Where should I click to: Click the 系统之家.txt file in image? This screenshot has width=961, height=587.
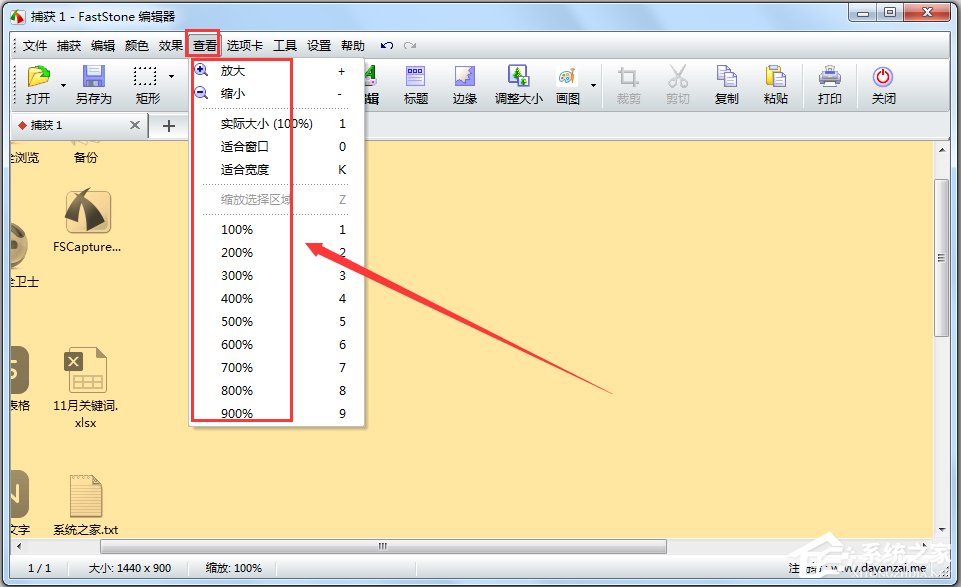[x=86, y=504]
